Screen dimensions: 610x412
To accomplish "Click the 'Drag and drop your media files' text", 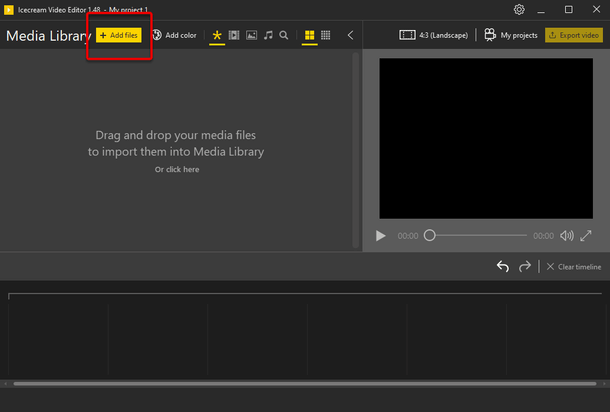I will coord(175,135).
